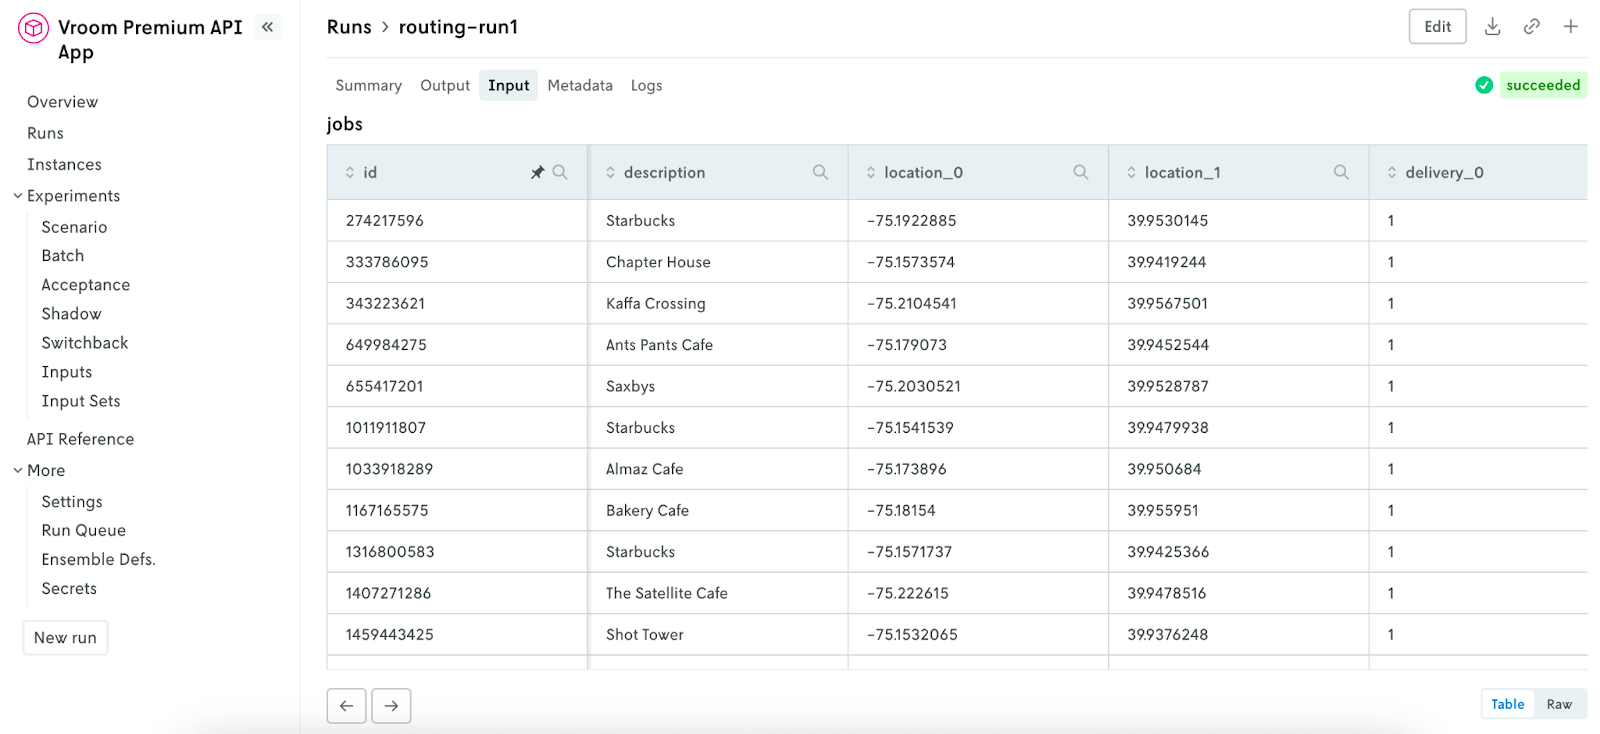Select the Table view toggle
Viewport: 1600px width, 734px height.
1507,704
